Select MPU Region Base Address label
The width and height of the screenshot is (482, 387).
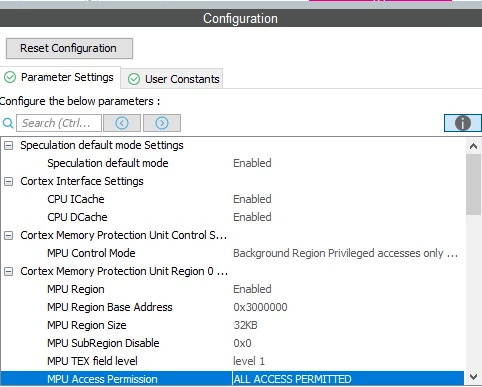pyautogui.click(x=110, y=307)
